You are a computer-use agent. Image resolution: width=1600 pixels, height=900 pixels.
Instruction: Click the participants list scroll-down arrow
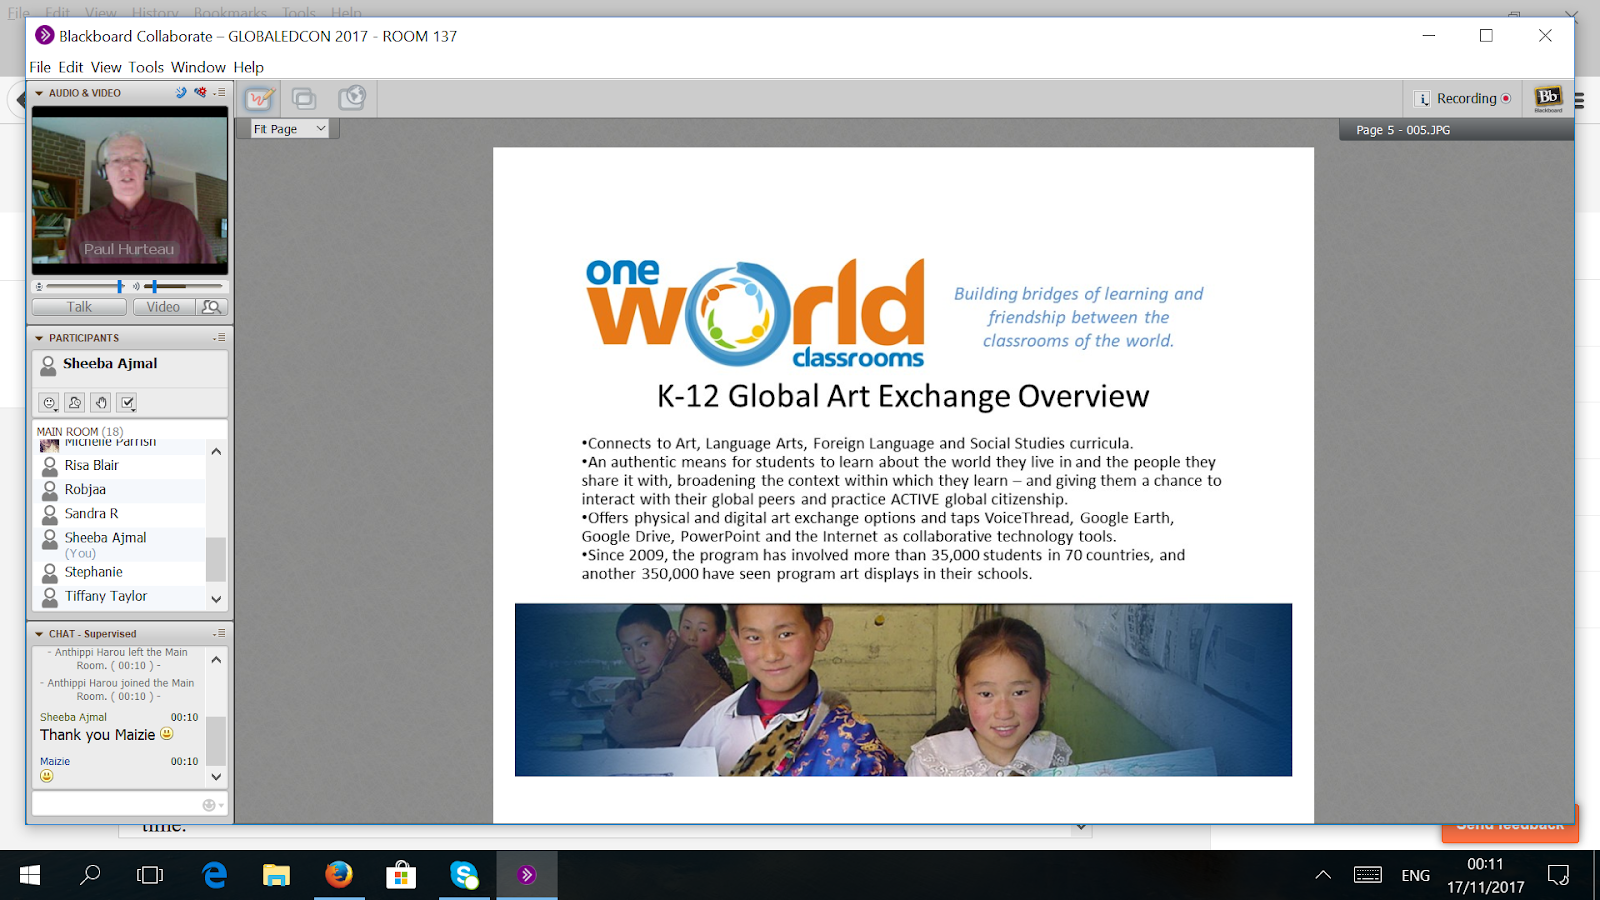[216, 599]
